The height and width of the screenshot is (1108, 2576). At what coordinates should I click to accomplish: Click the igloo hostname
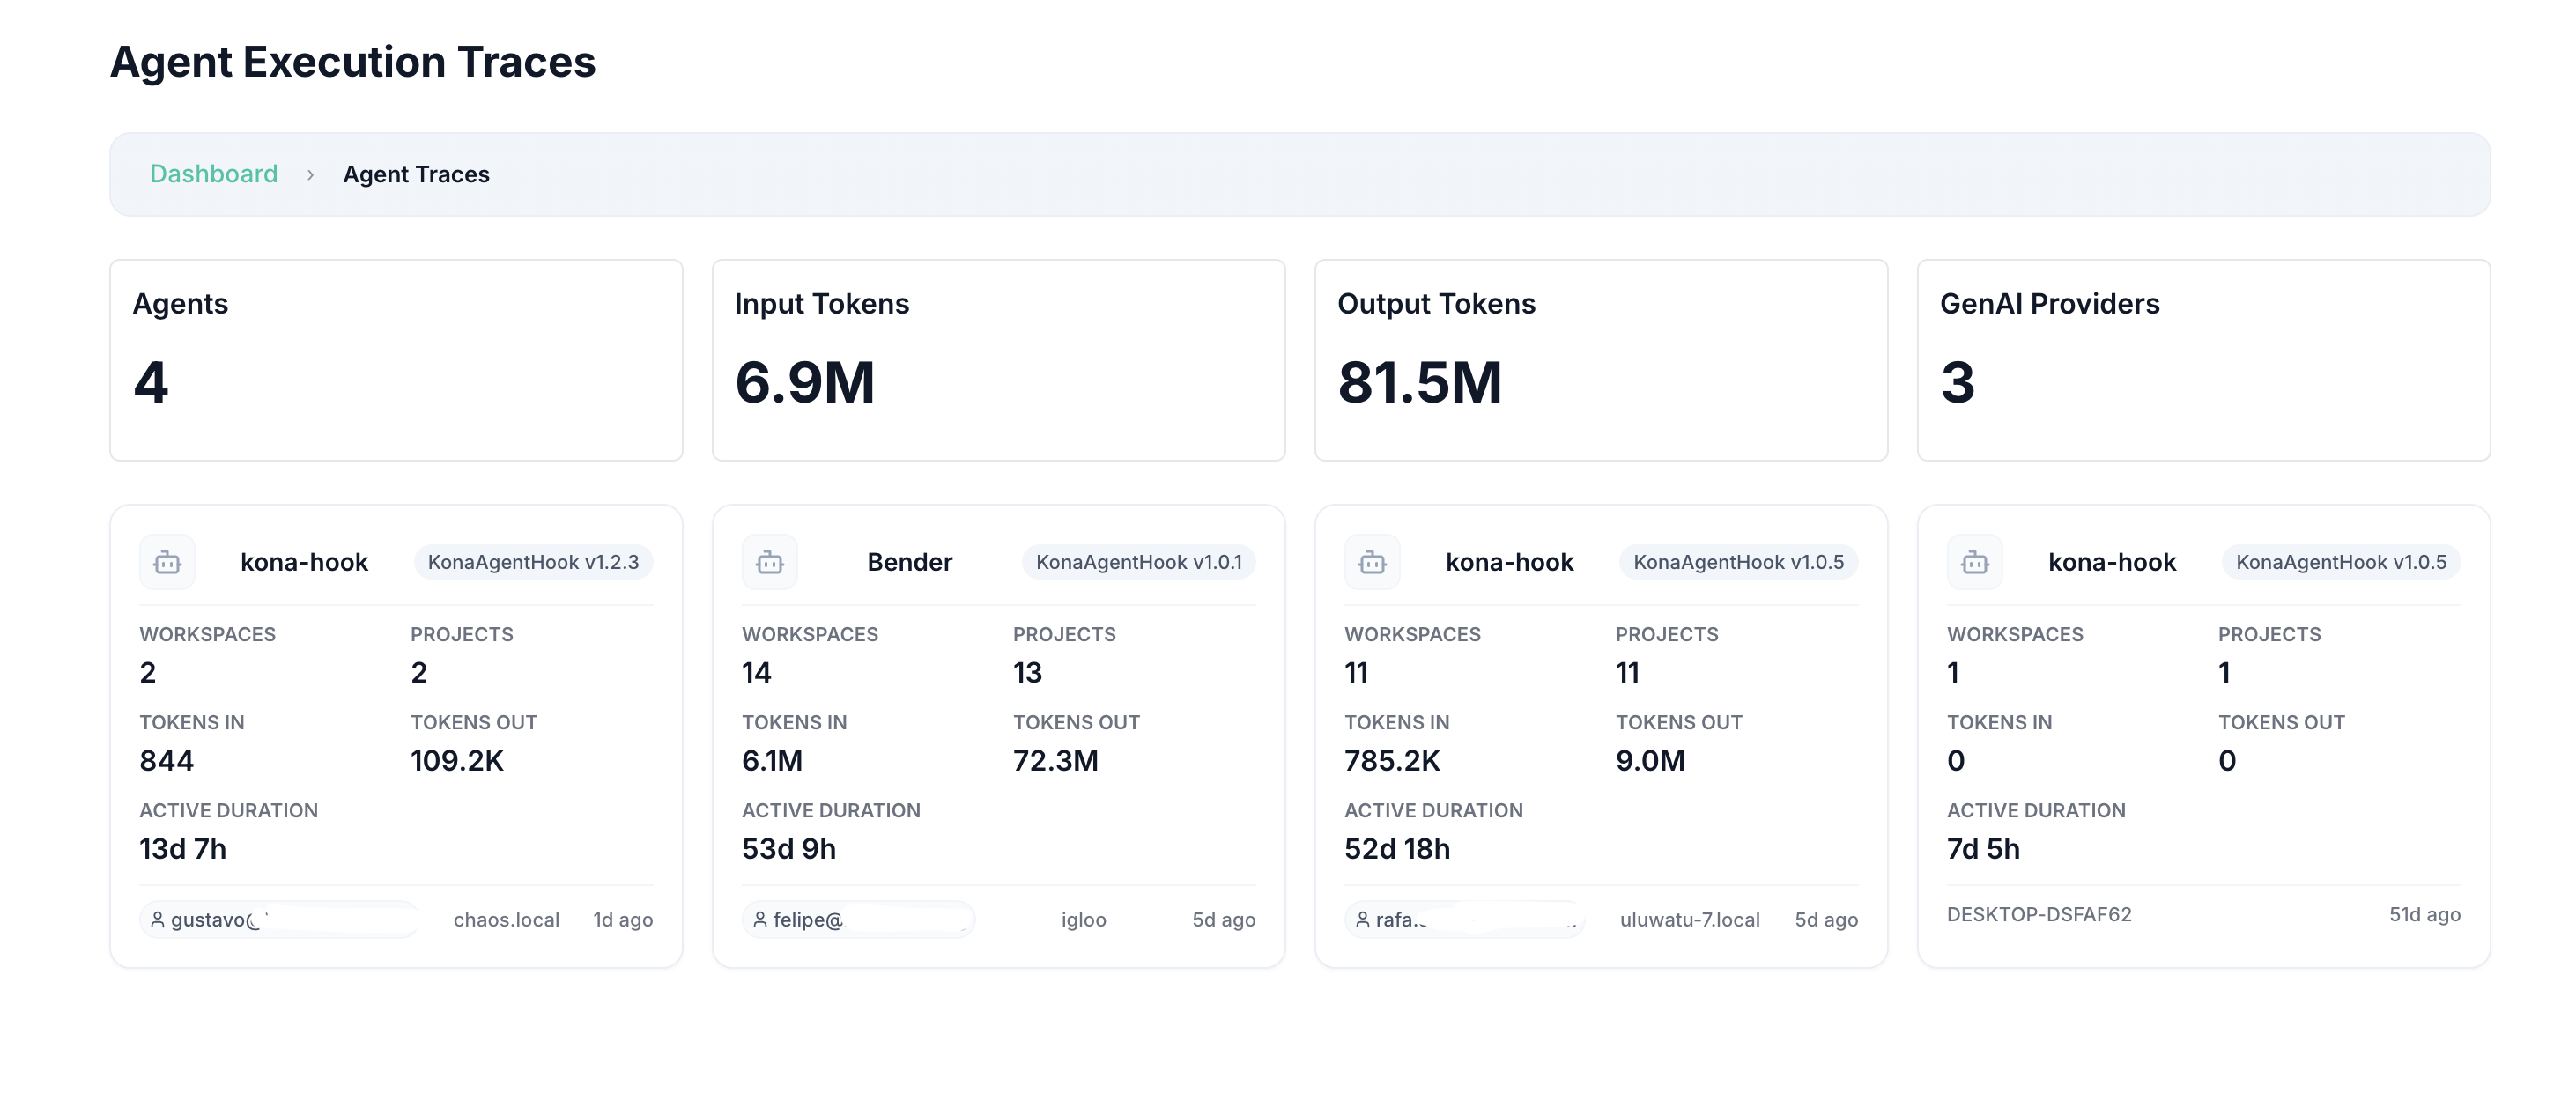point(1083,920)
